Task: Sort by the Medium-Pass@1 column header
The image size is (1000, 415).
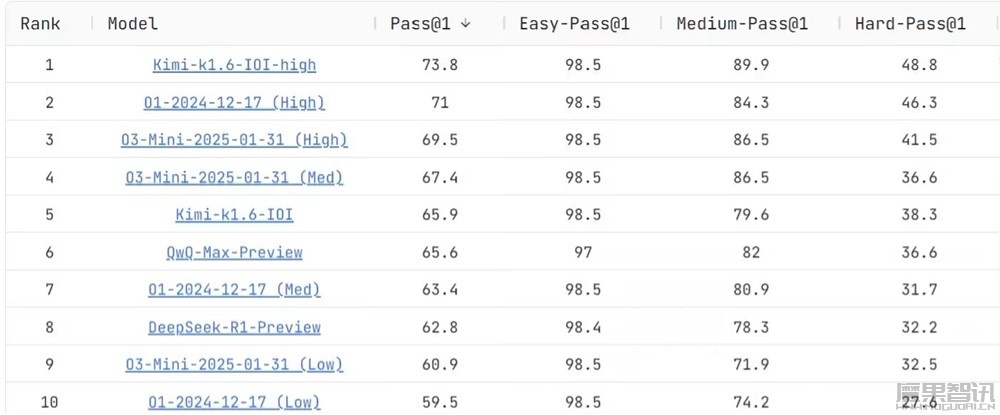Action: pyautogui.click(x=742, y=24)
